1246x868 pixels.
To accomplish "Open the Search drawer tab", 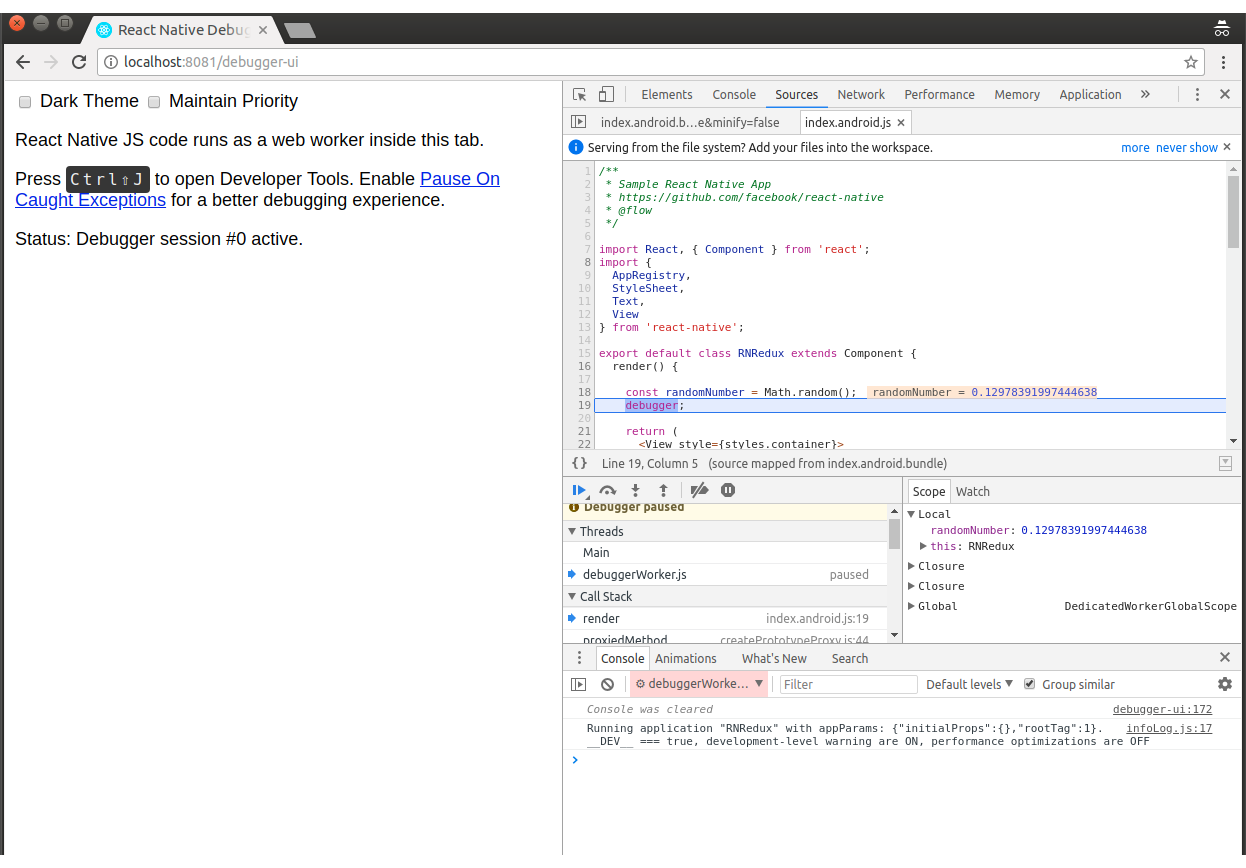I will click(849, 658).
